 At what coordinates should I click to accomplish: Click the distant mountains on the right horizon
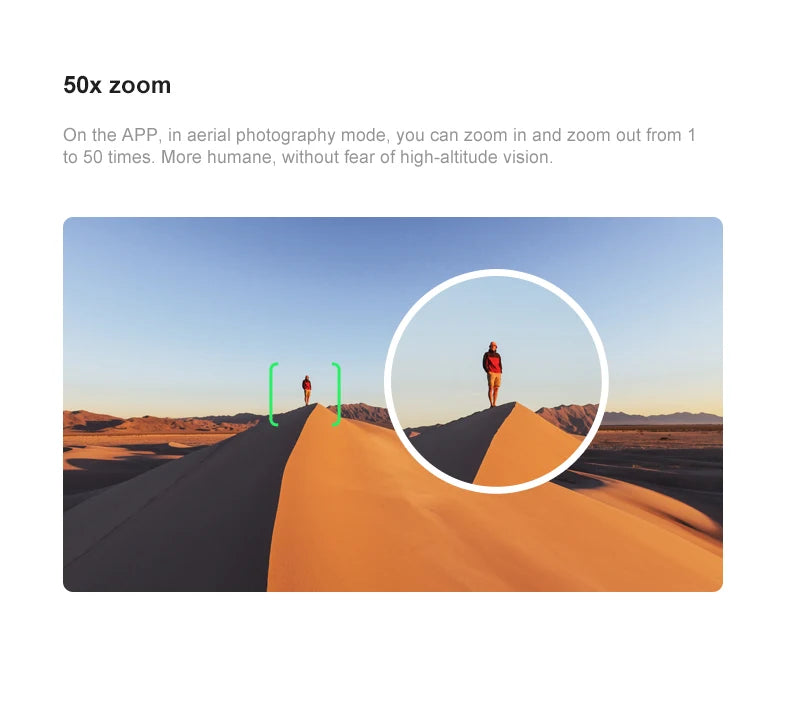[665, 418]
